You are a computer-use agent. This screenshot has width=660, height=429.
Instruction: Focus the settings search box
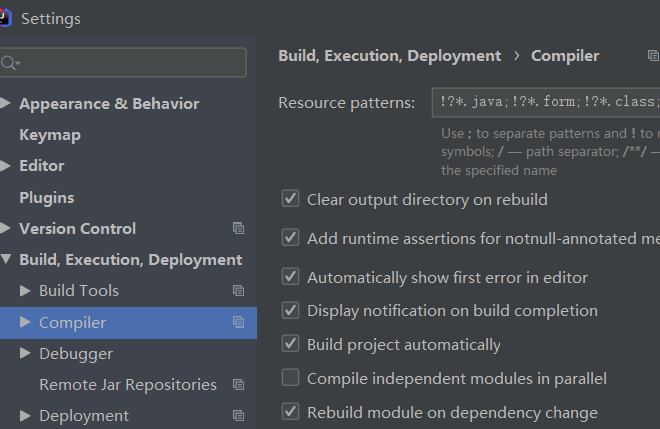[130, 63]
